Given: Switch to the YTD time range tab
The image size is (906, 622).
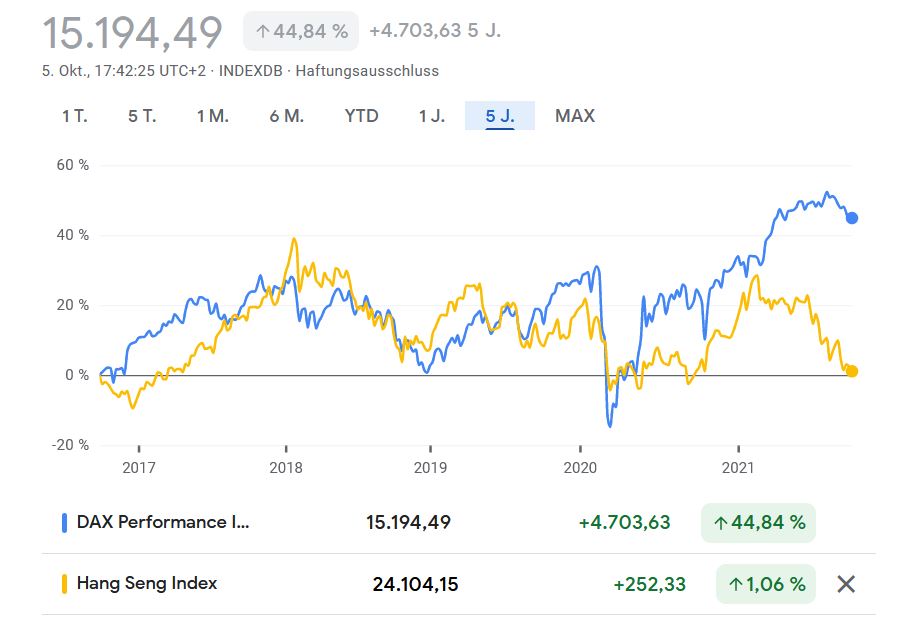Looking at the screenshot, I should (361, 116).
